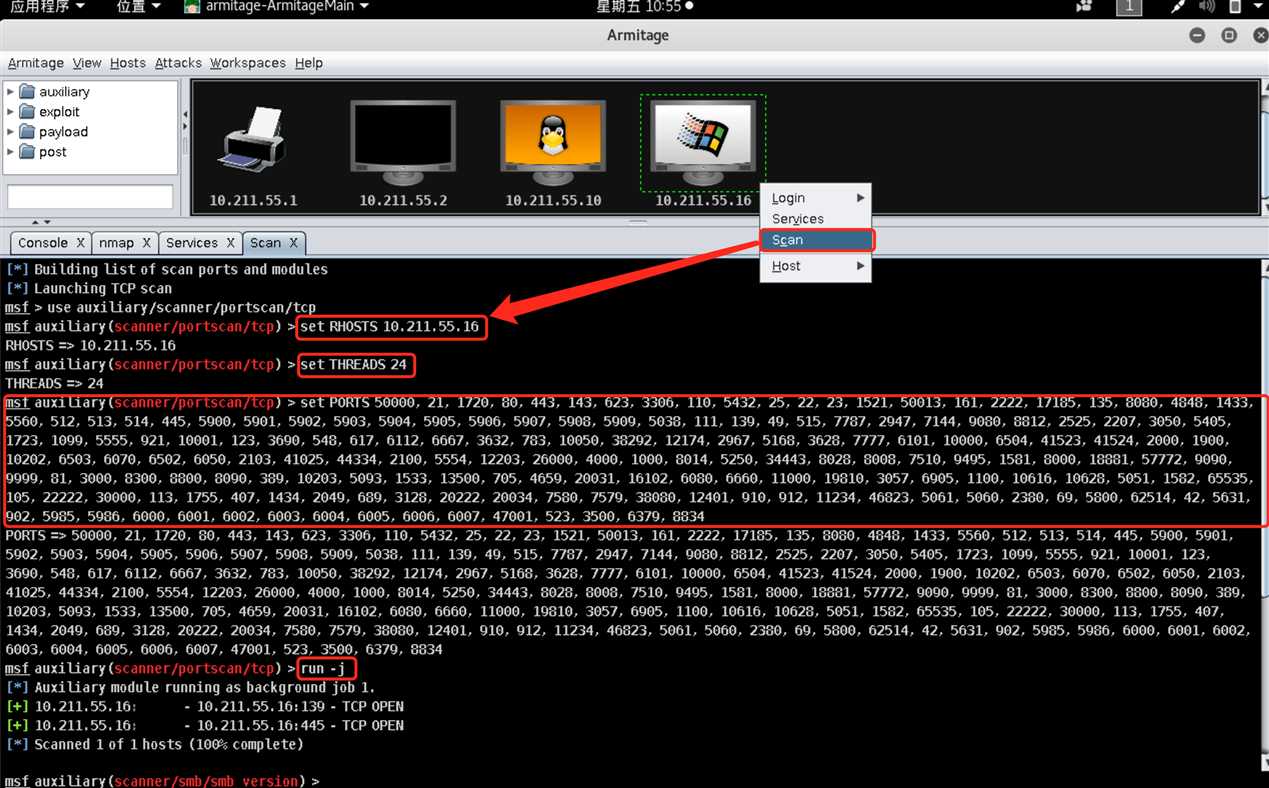Click the workspace indicator 1 in top bar
The image size is (1269, 788).
pos(1129,6)
